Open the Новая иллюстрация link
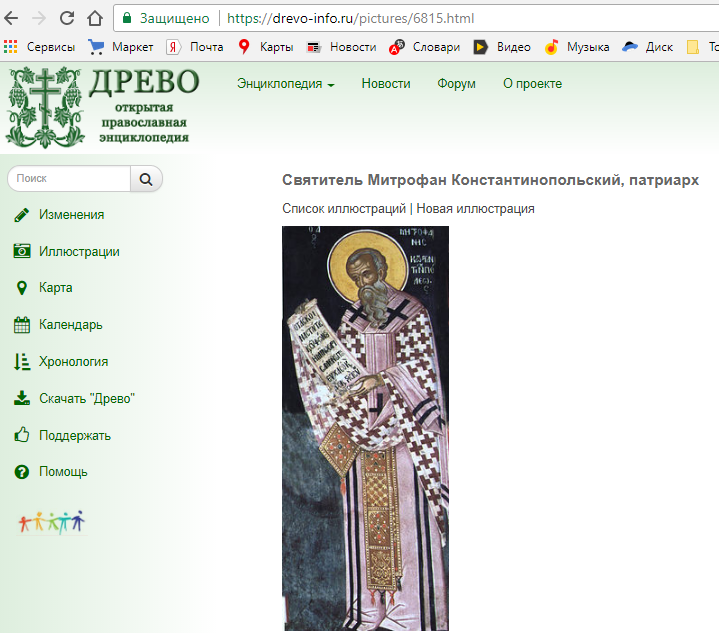Image resolution: width=719 pixels, height=633 pixels. click(x=476, y=209)
